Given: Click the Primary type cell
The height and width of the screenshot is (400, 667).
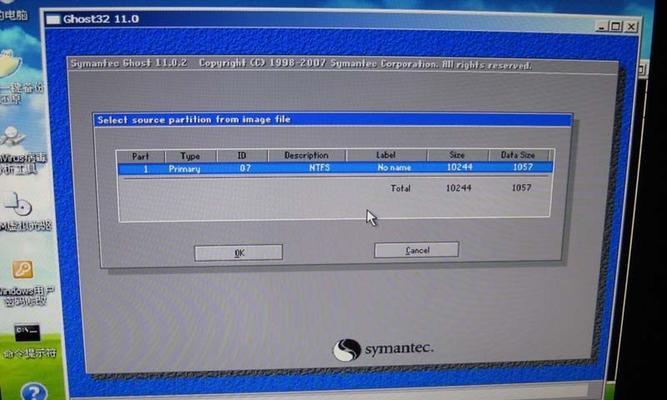Looking at the screenshot, I should 184,169.
